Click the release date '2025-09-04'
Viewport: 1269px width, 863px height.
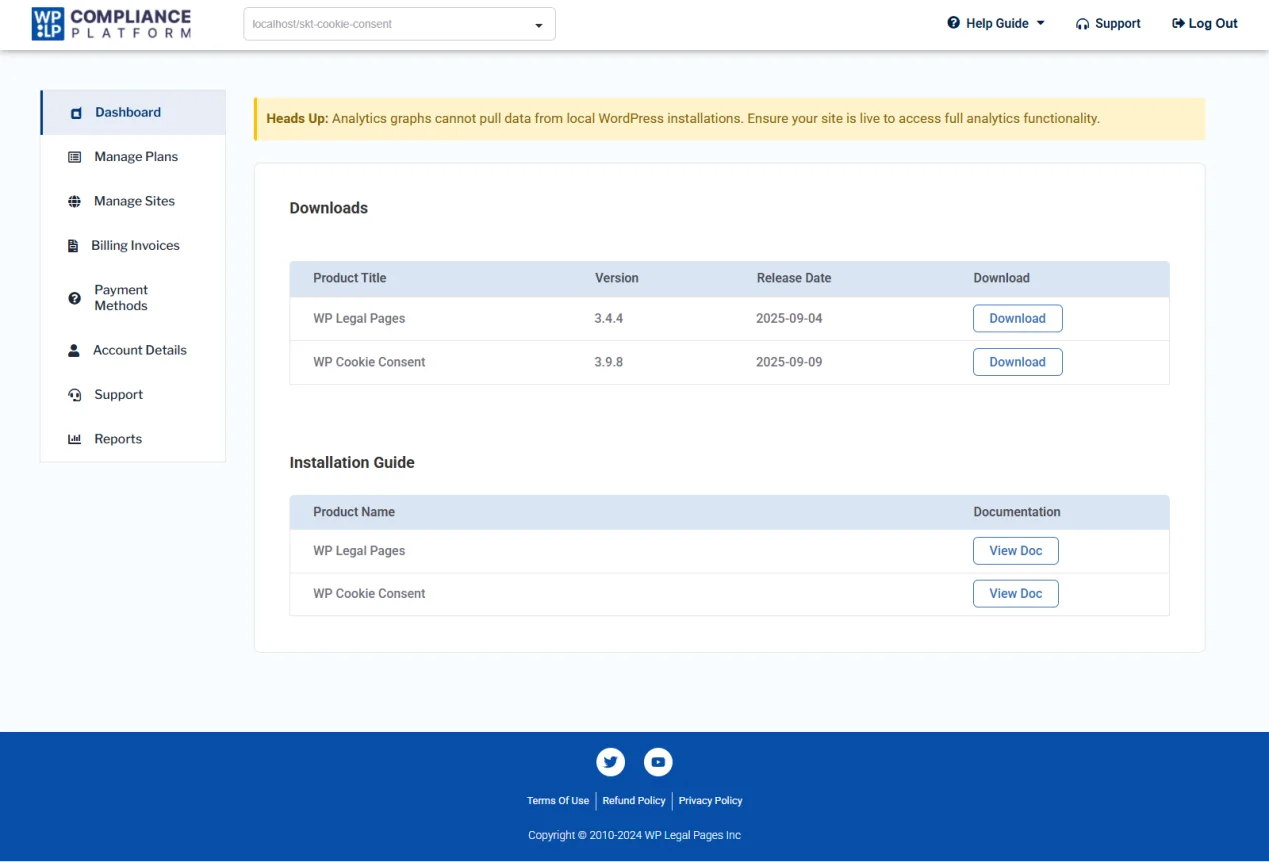point(789,319)
